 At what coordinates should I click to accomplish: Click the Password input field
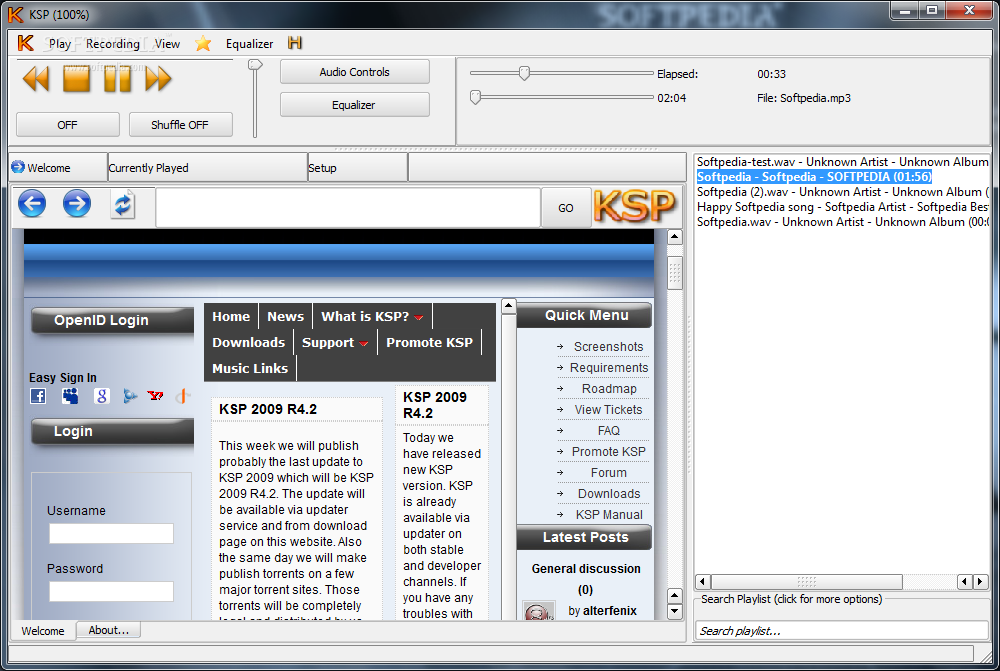coord(111,591)
